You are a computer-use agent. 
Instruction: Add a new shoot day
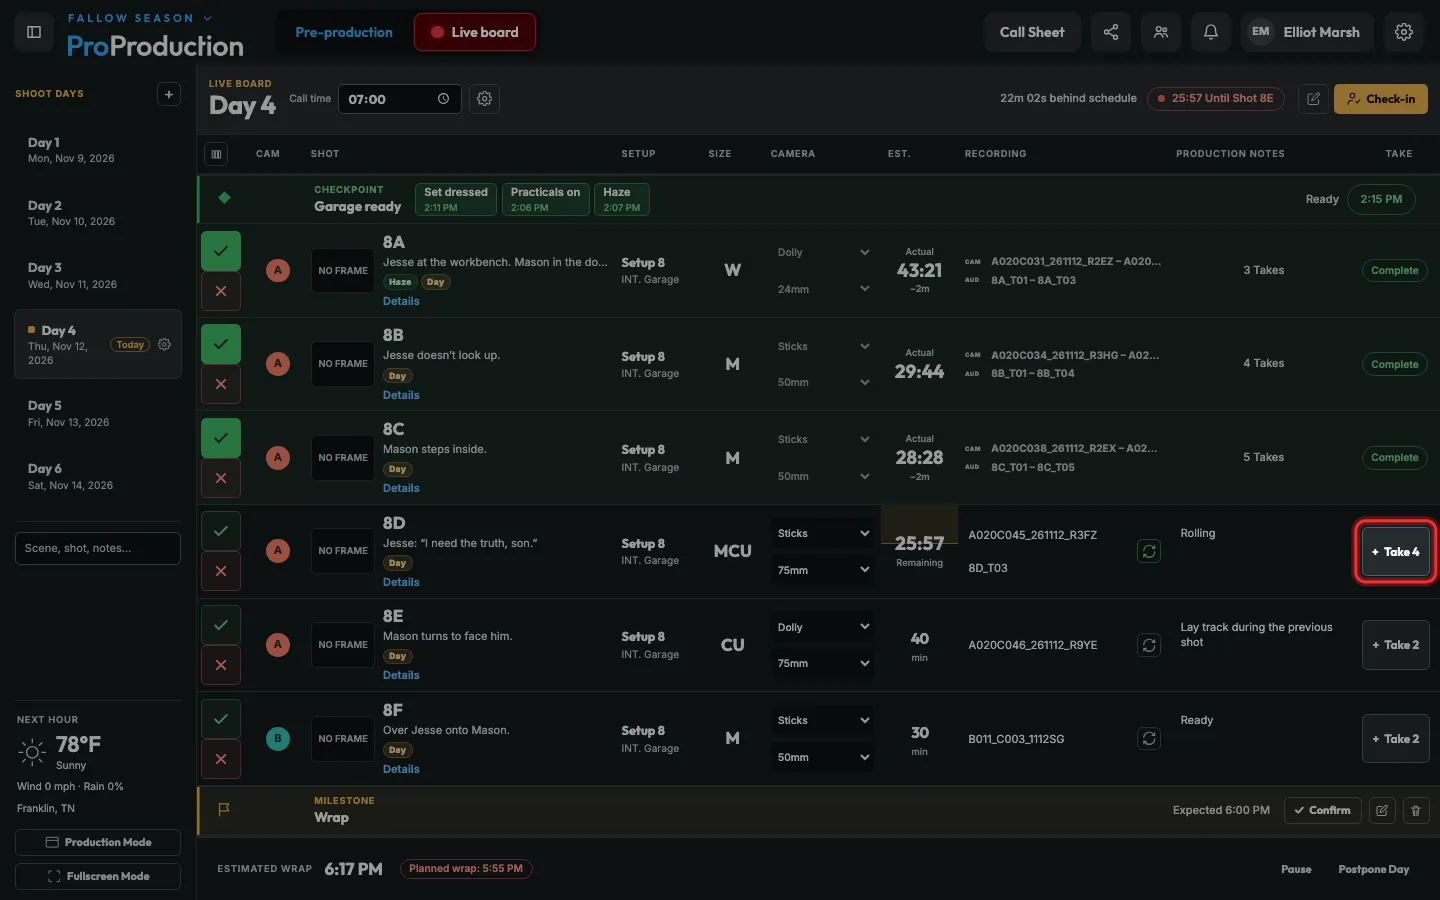tap(169, 94)
